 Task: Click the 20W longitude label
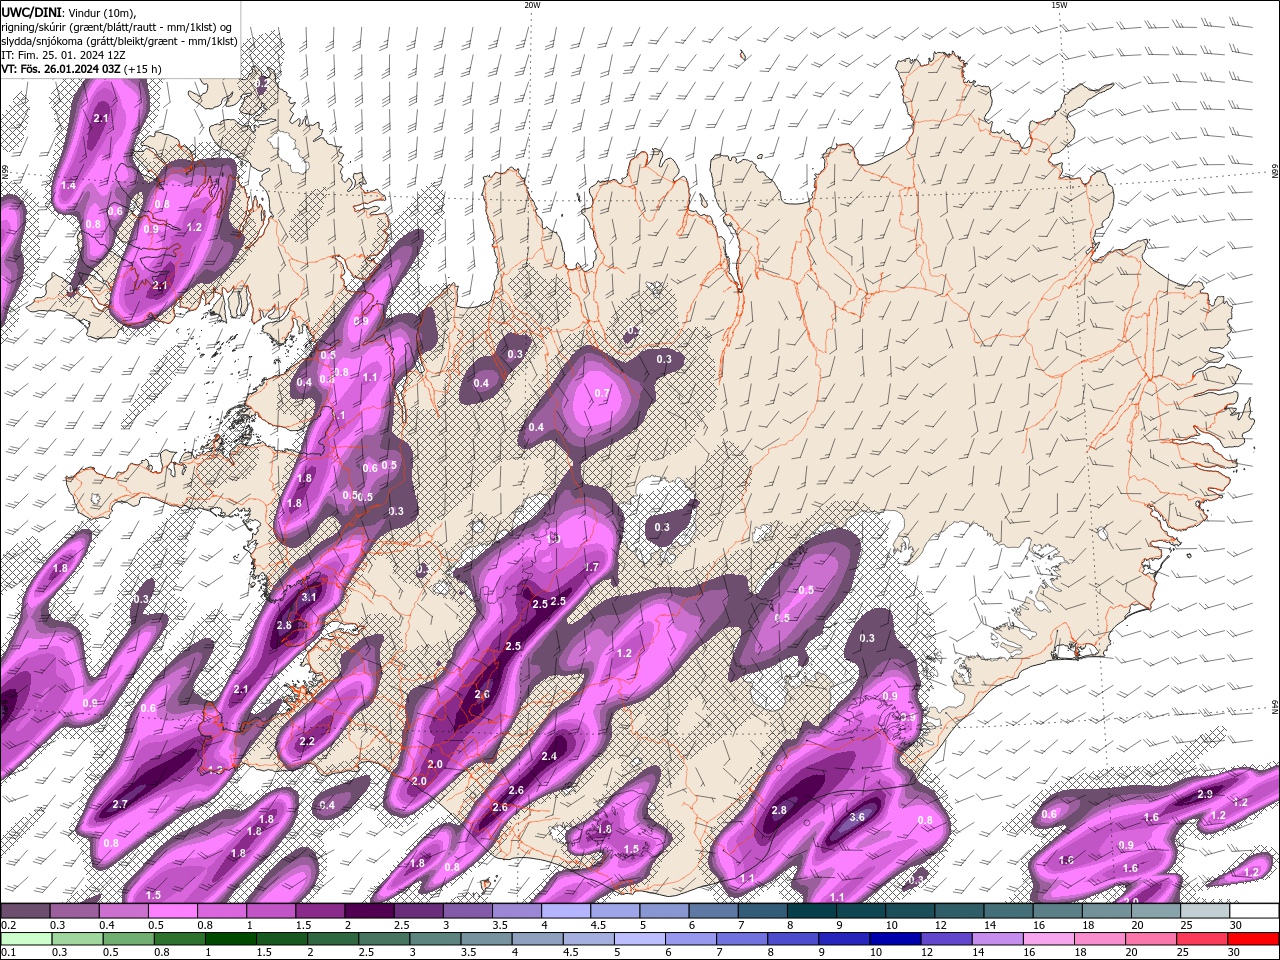pyautogui.click(x=532, y=5)
